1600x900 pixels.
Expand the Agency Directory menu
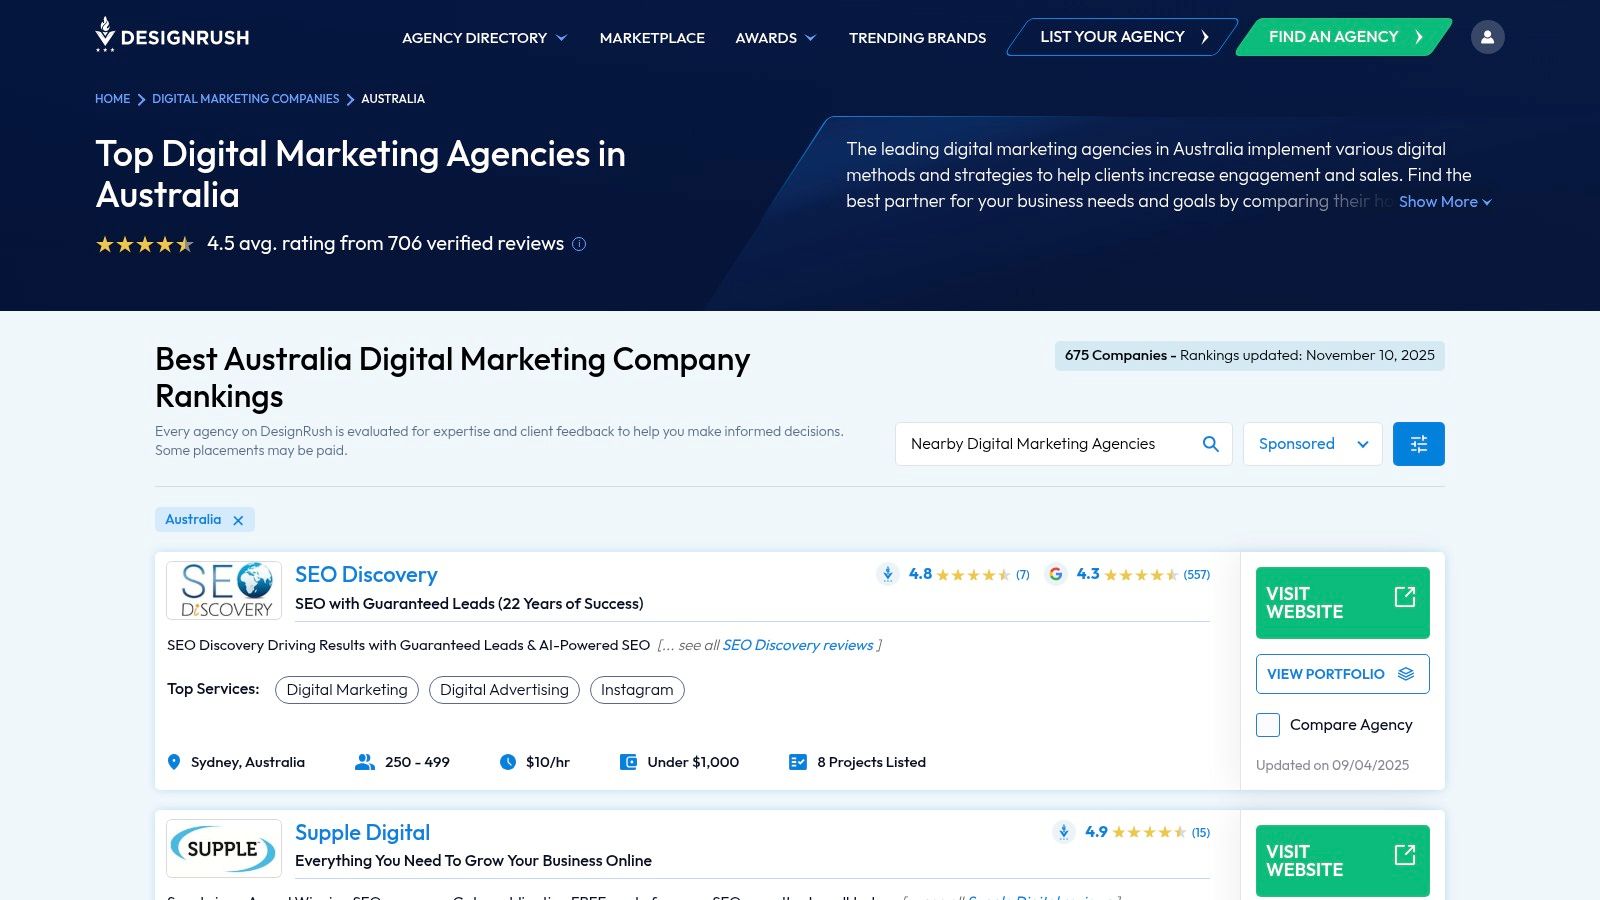click(x=484, y=37)
